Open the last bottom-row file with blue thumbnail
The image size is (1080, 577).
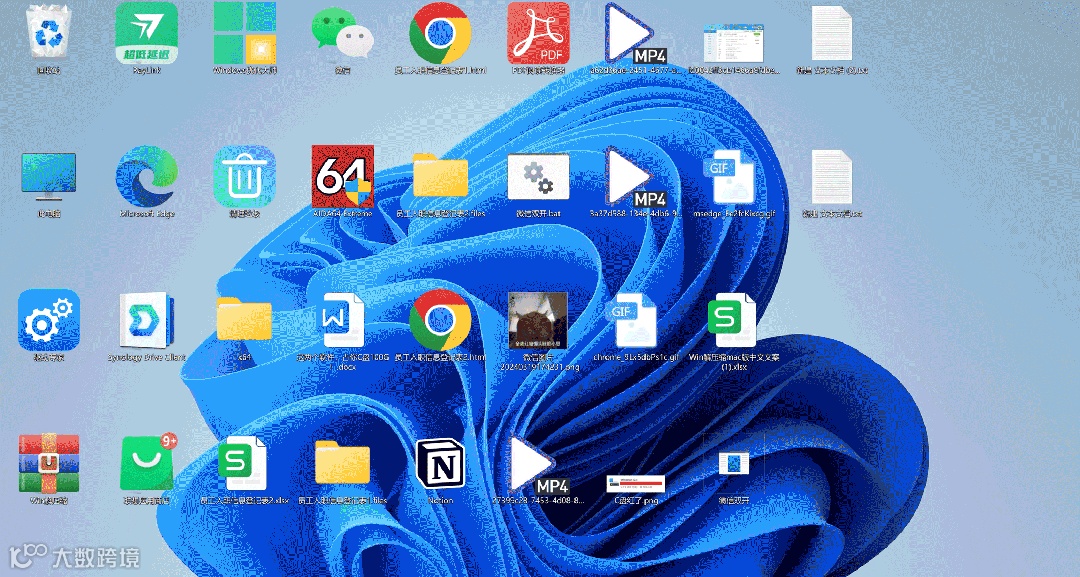(734, 463)
